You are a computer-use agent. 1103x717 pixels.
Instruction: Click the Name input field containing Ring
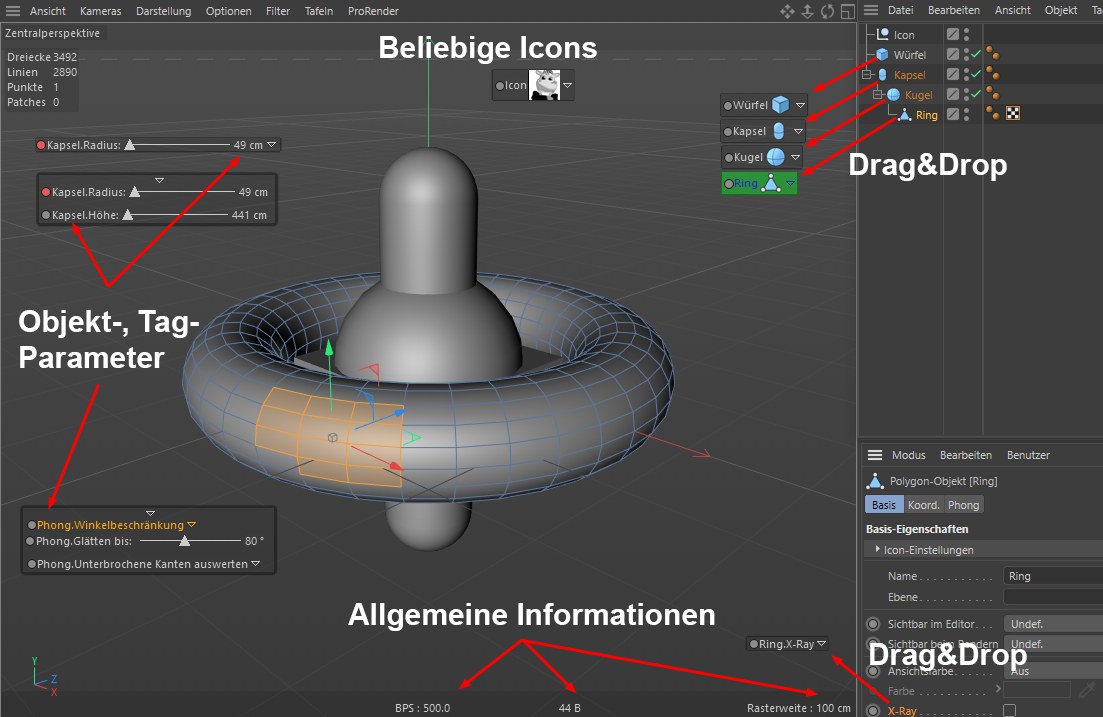click(x=1052, y=576)
